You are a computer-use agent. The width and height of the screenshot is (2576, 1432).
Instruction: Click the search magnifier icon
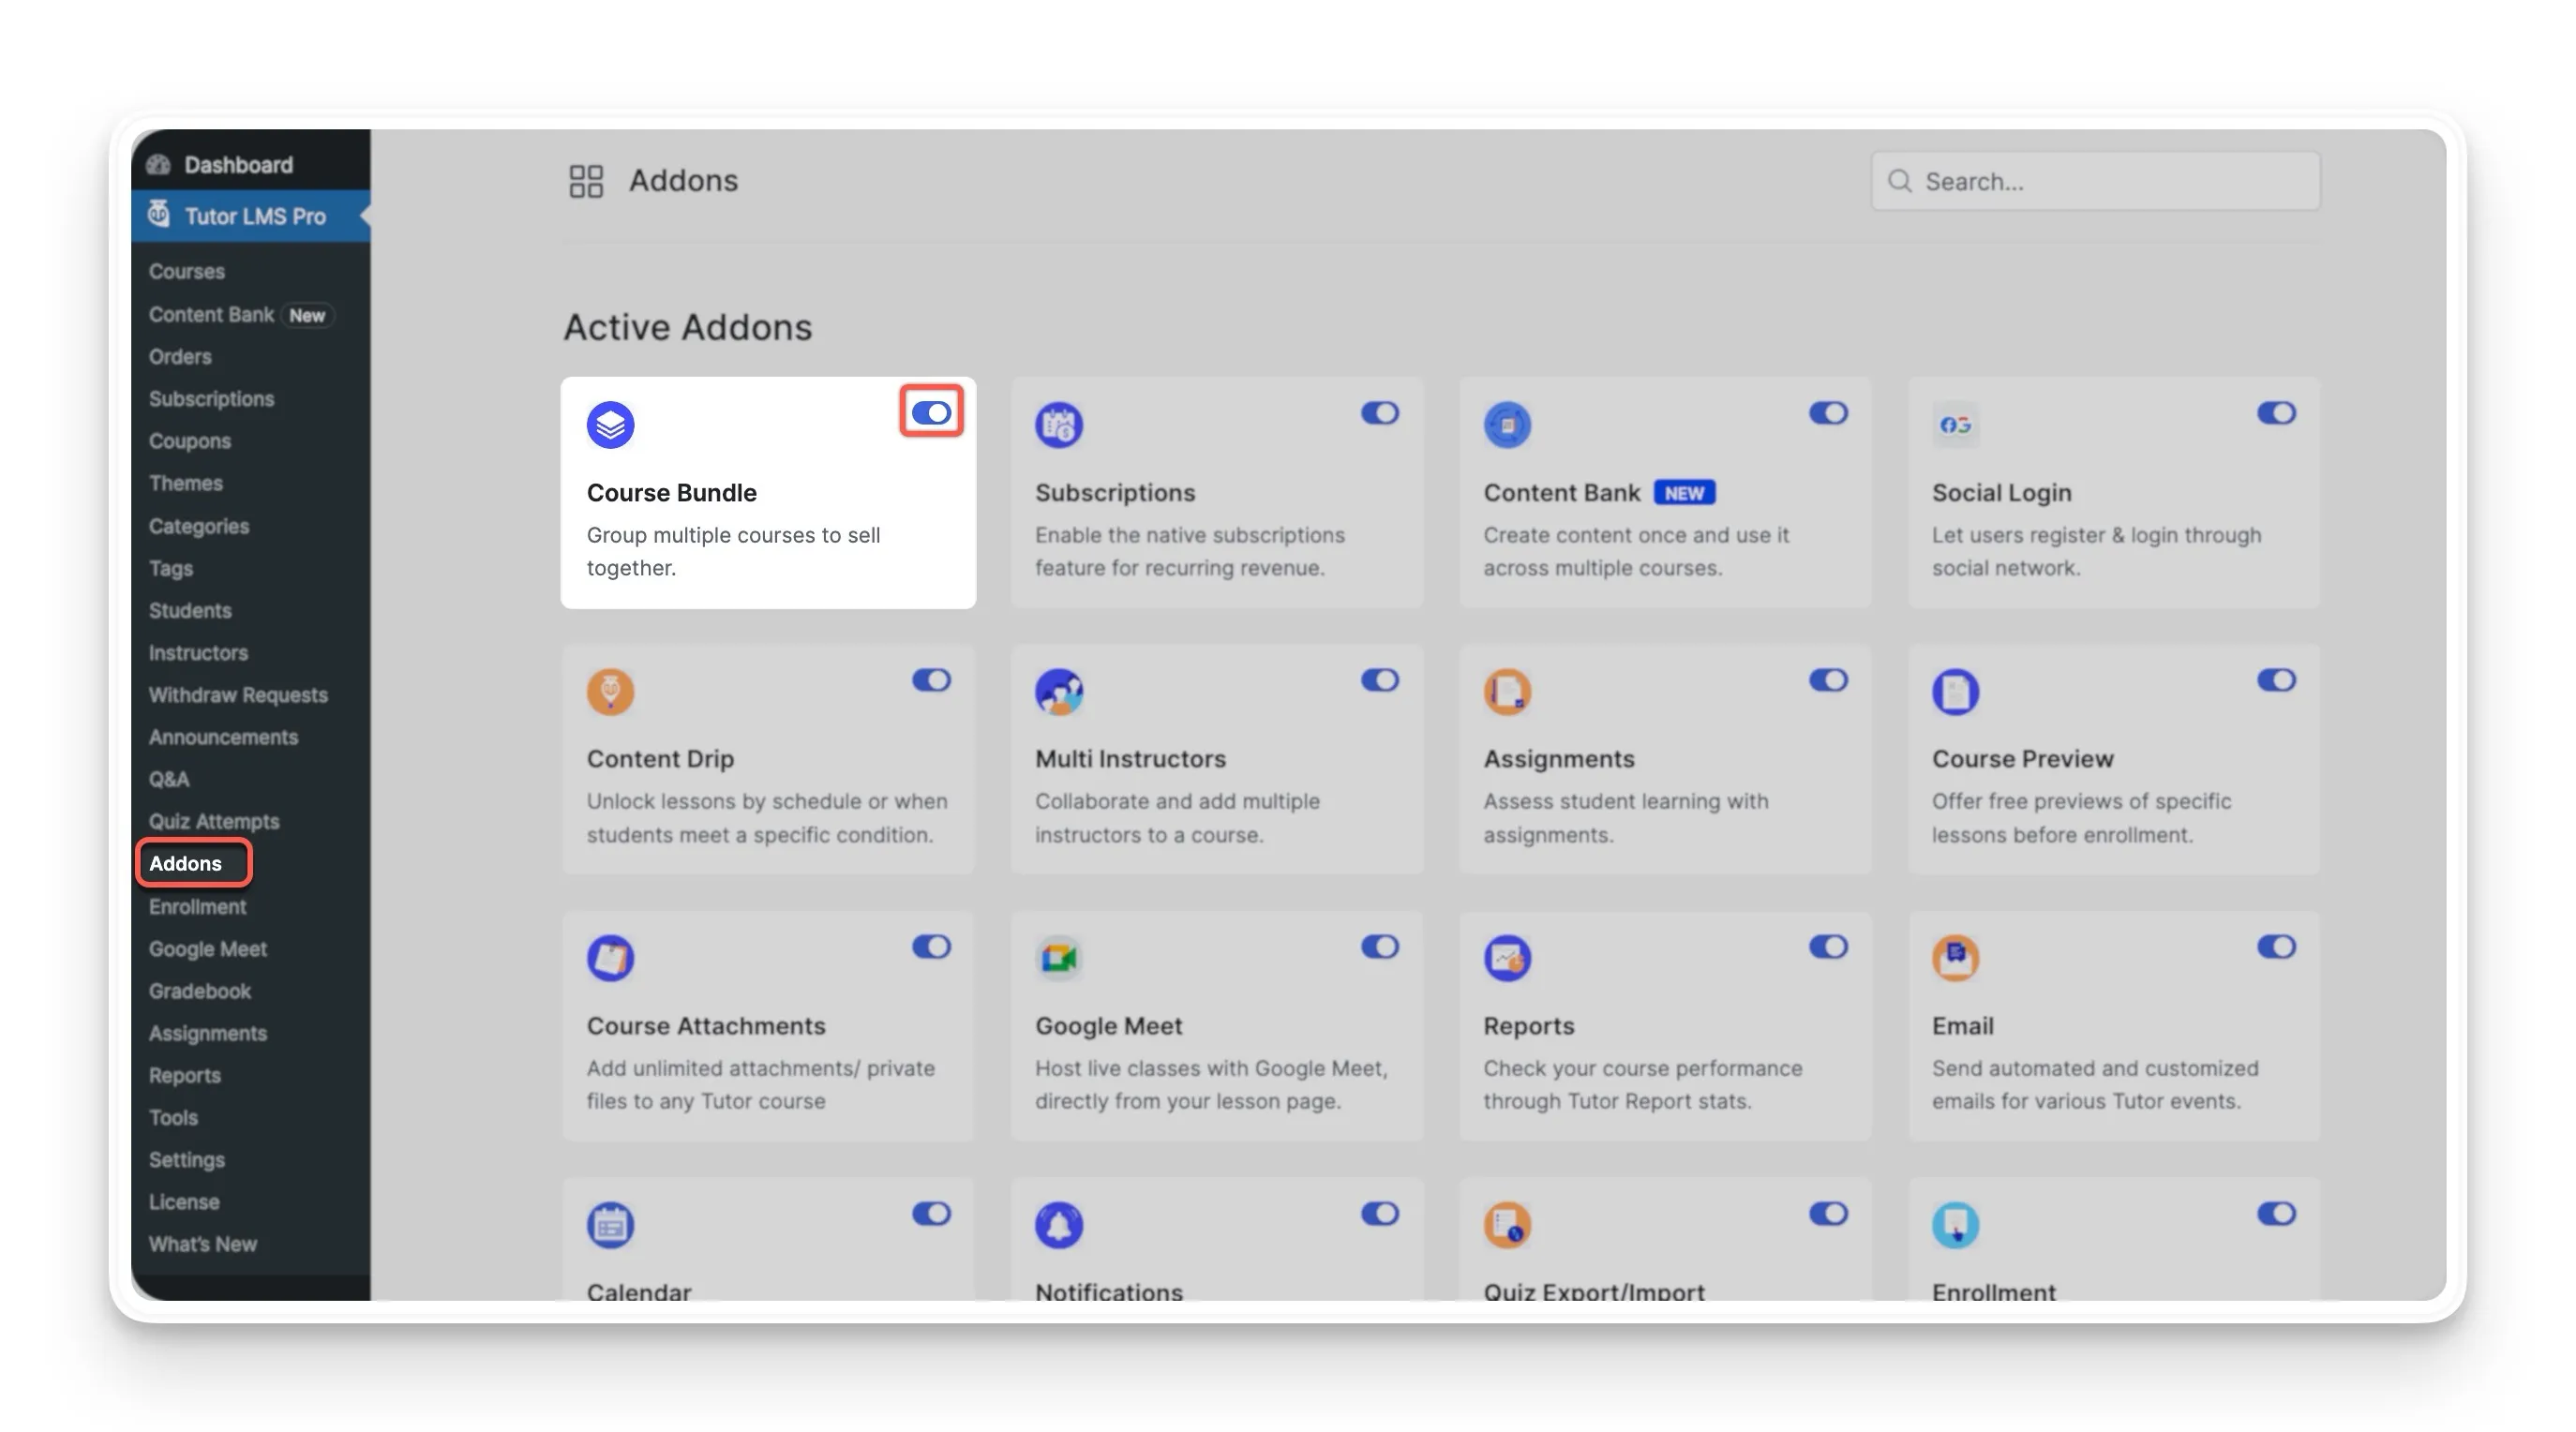point(1899,181)
